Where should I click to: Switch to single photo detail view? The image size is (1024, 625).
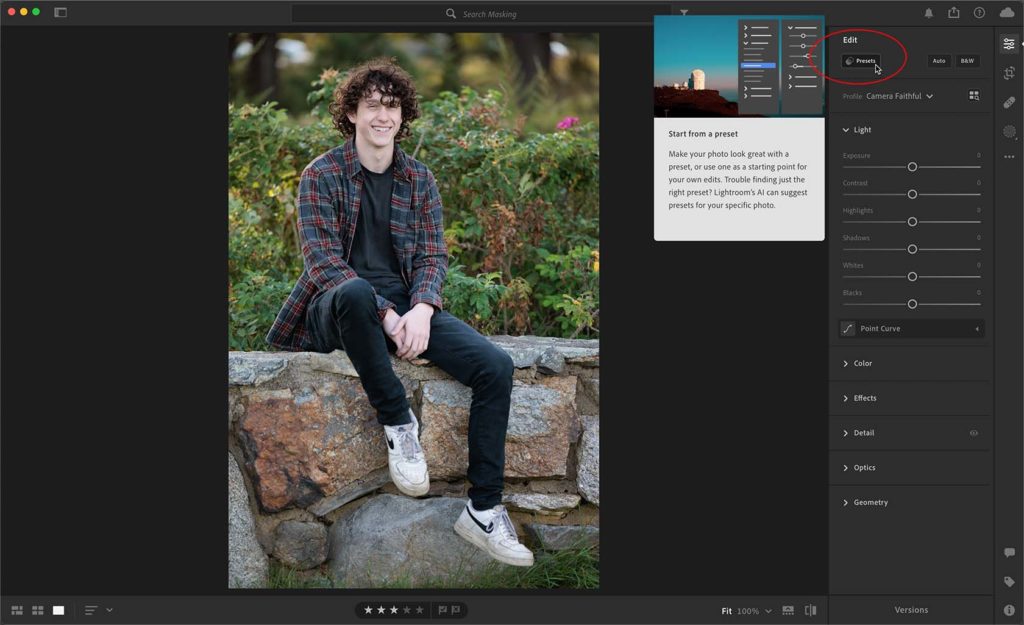click(x=59, y=610)
